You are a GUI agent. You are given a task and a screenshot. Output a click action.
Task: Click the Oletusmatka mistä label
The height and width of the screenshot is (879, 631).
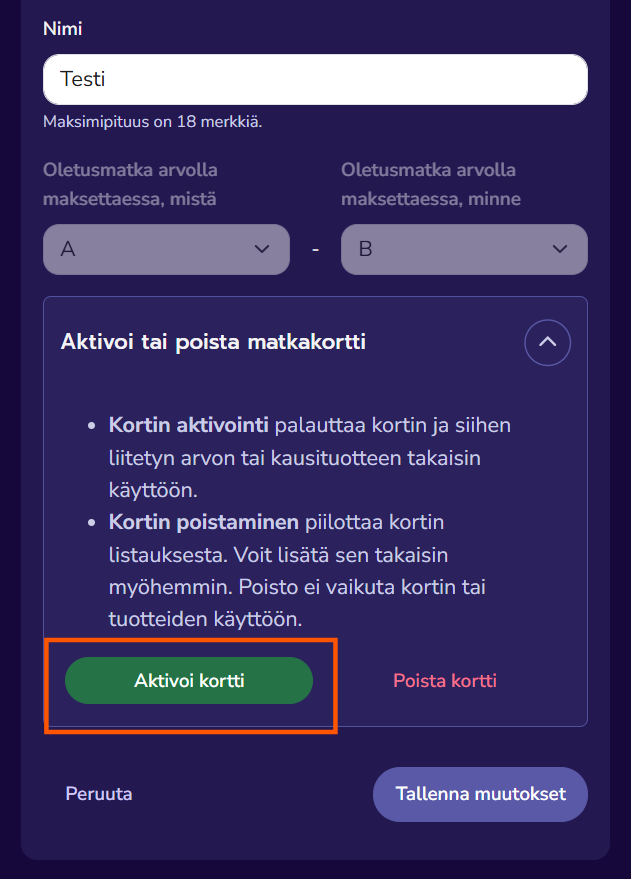130,184
